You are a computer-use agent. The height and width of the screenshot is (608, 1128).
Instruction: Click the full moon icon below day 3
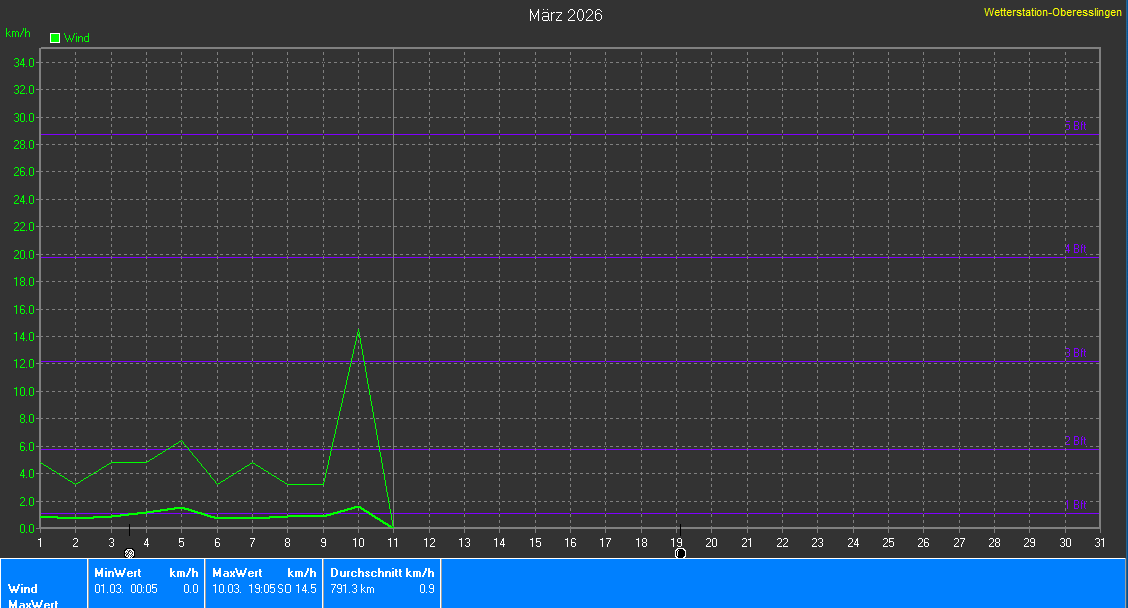tap(129, 552)
